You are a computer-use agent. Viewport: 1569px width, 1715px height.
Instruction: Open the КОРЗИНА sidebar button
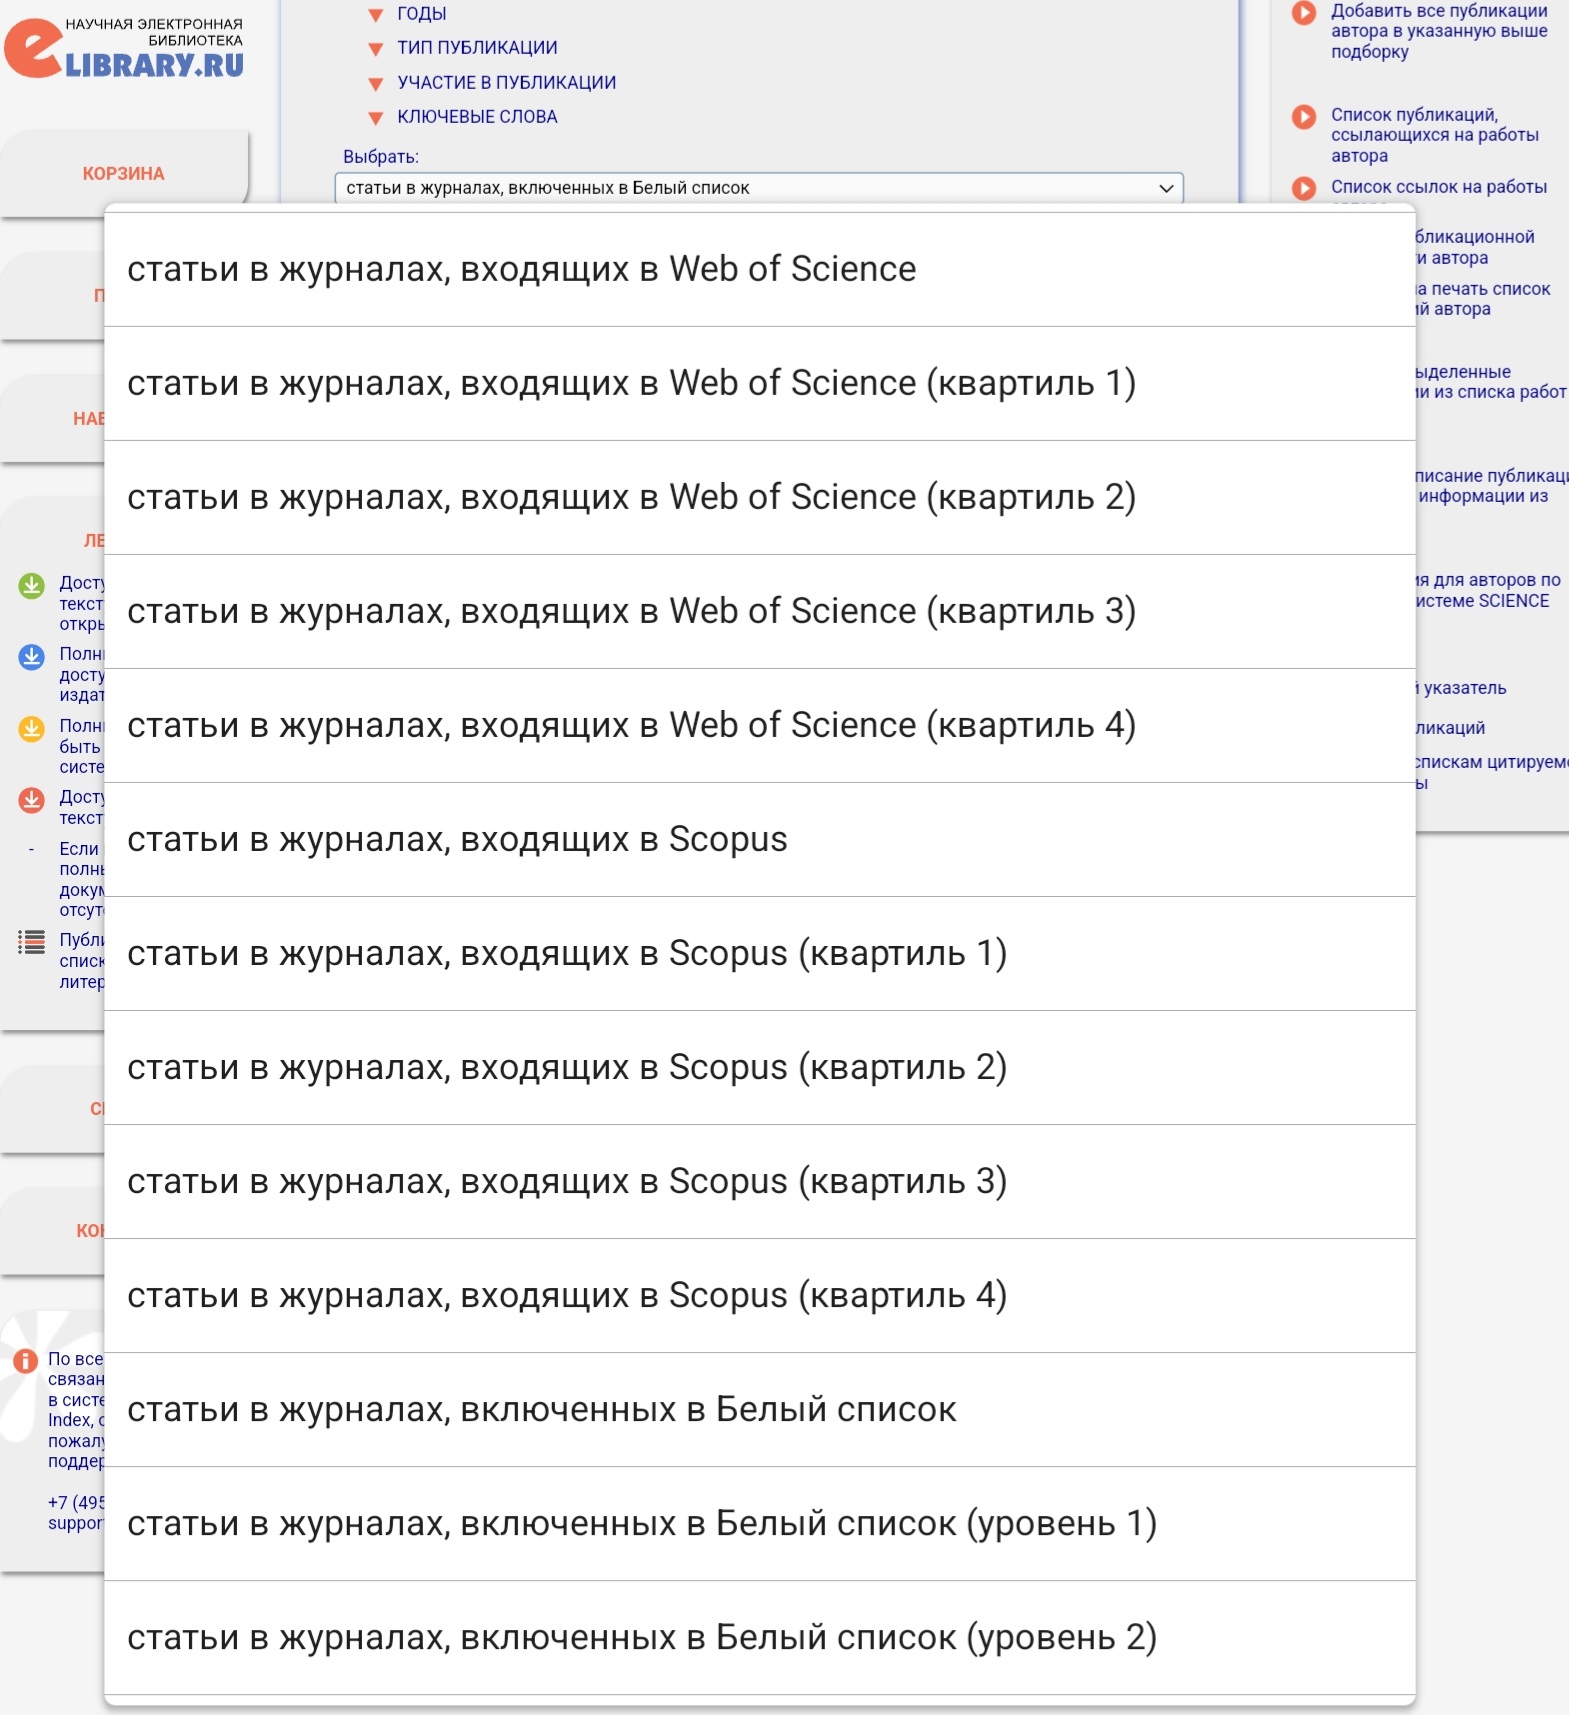pos(124,173)
